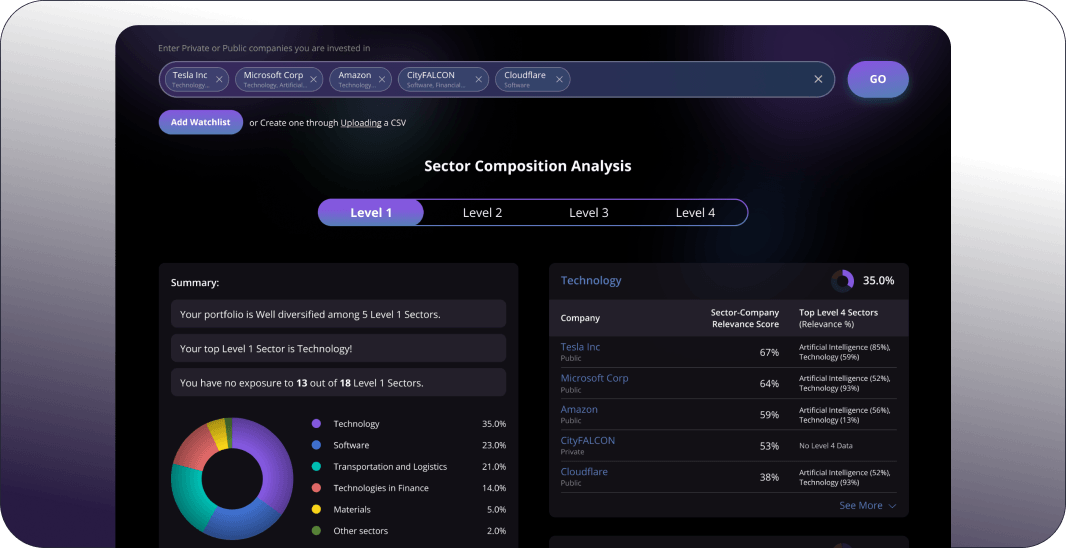Click the purple Technology legend dot
Image resolution: width=1066 pixels, height=548 pixels.
coord(316,424)
